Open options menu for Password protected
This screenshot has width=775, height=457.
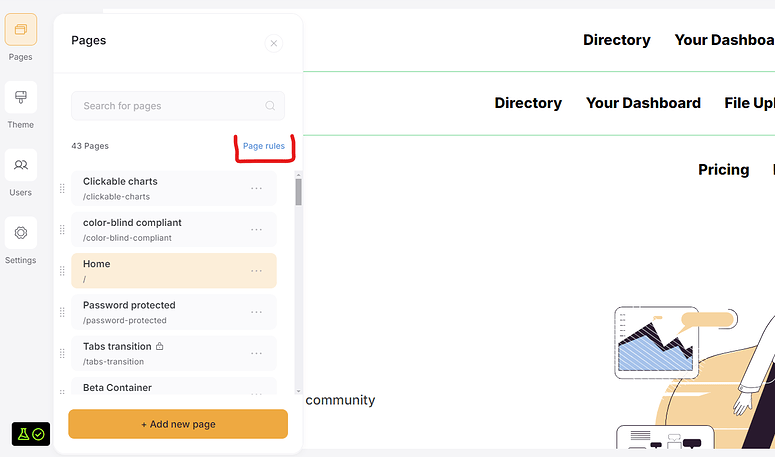(256, 312)
